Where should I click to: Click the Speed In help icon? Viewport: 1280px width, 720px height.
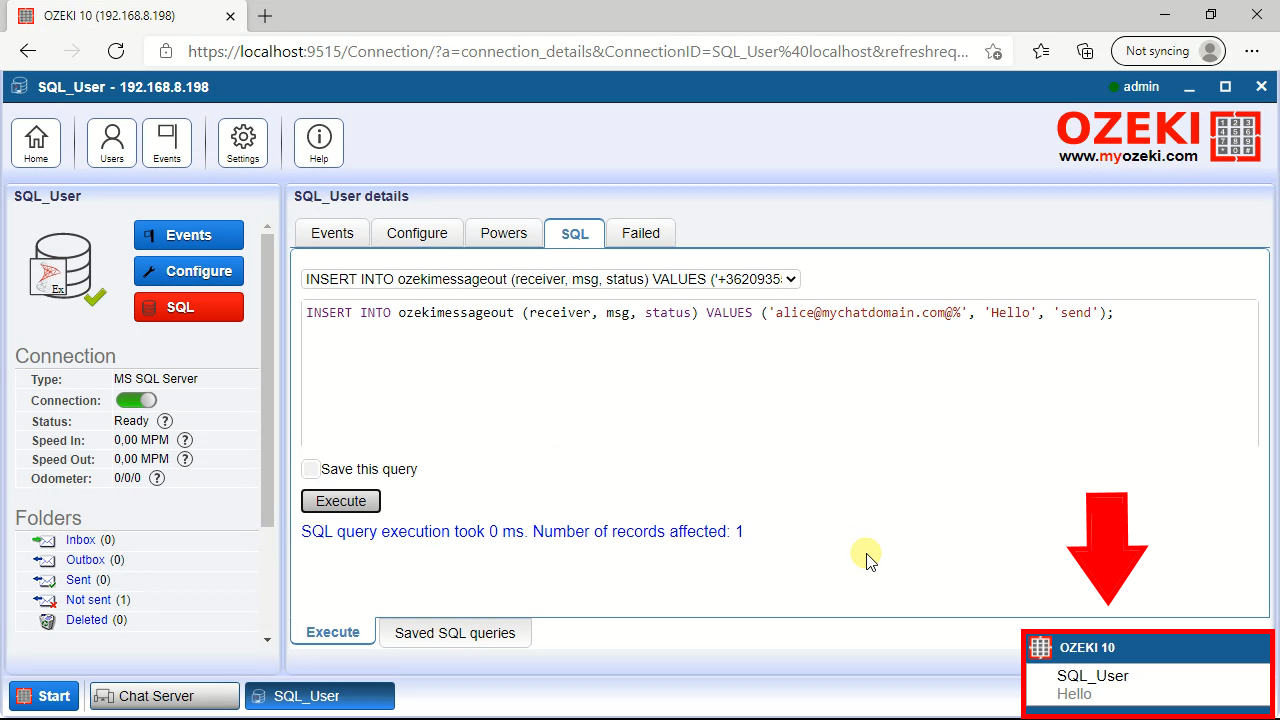point(185,440)
